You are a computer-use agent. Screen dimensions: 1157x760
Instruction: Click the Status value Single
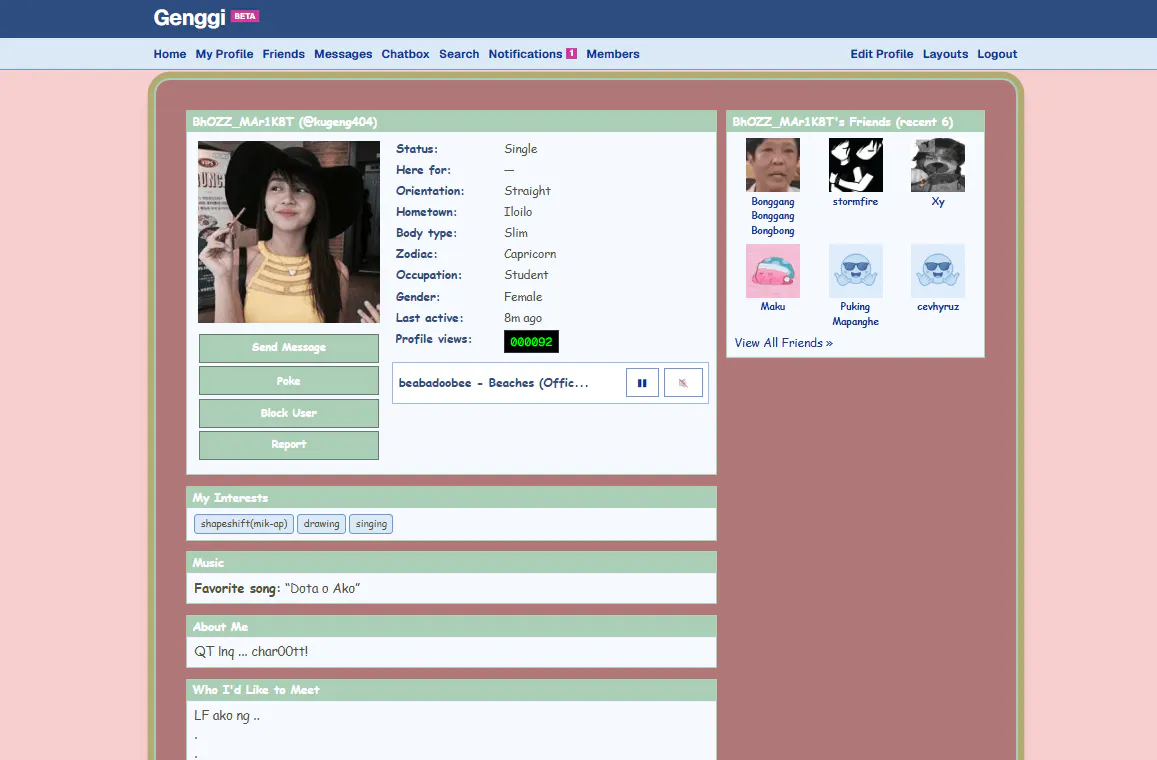point(521,149)
